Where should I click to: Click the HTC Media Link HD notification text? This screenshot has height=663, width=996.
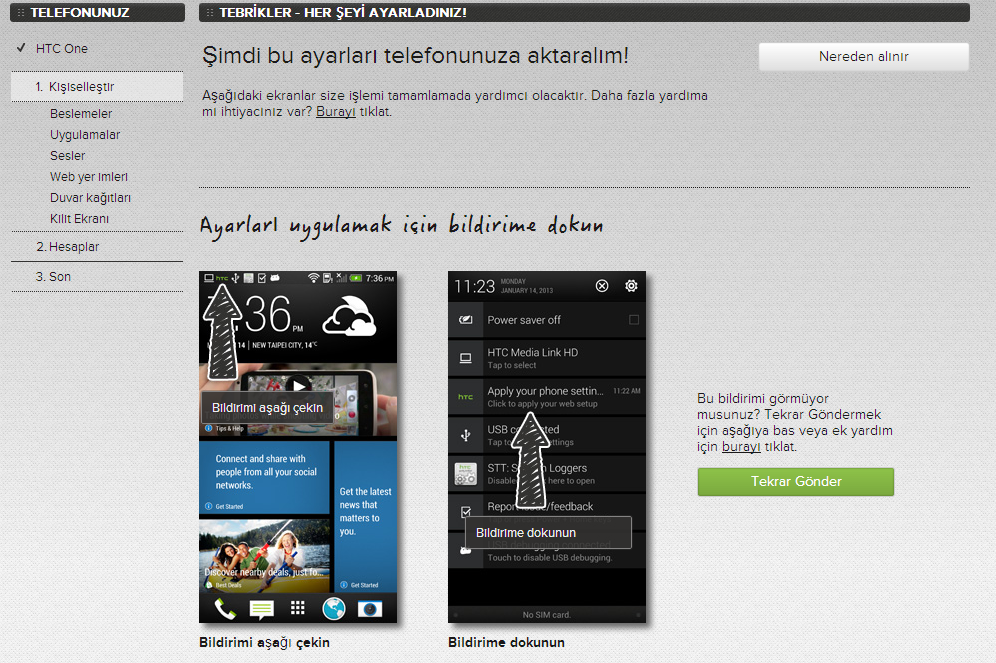532,352
